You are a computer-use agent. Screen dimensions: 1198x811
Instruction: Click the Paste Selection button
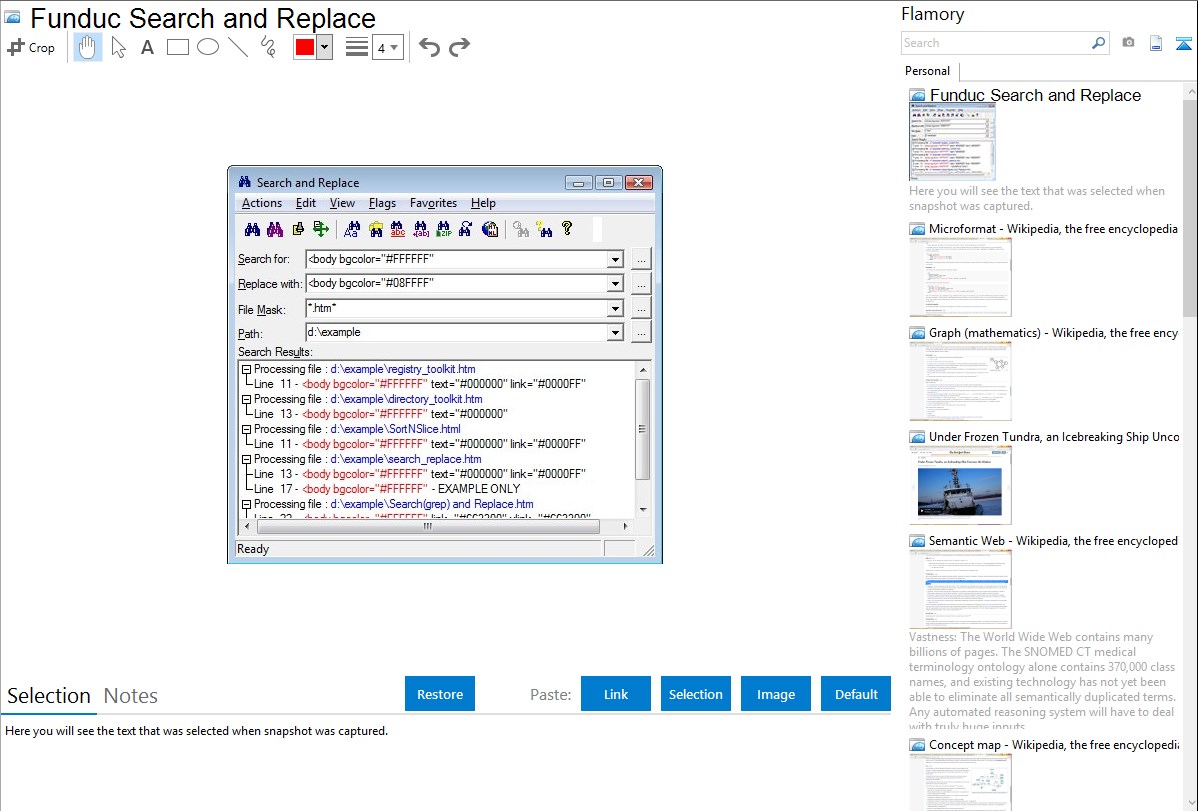(x=696, y=694)
